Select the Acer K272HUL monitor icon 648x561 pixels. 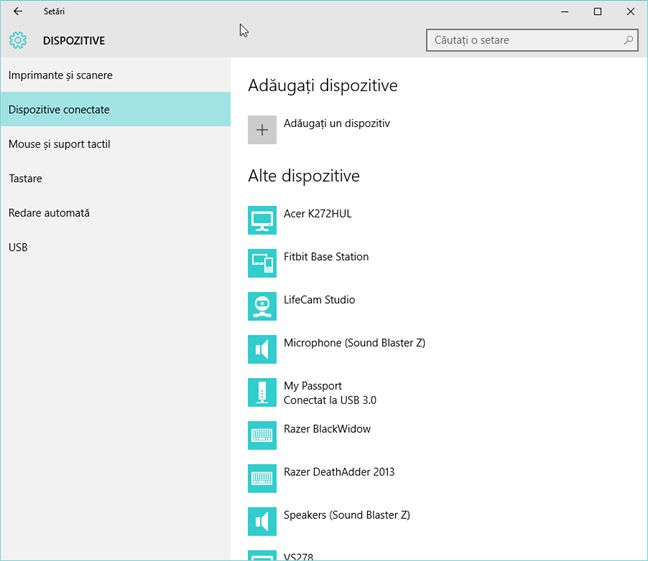point(262,220)
